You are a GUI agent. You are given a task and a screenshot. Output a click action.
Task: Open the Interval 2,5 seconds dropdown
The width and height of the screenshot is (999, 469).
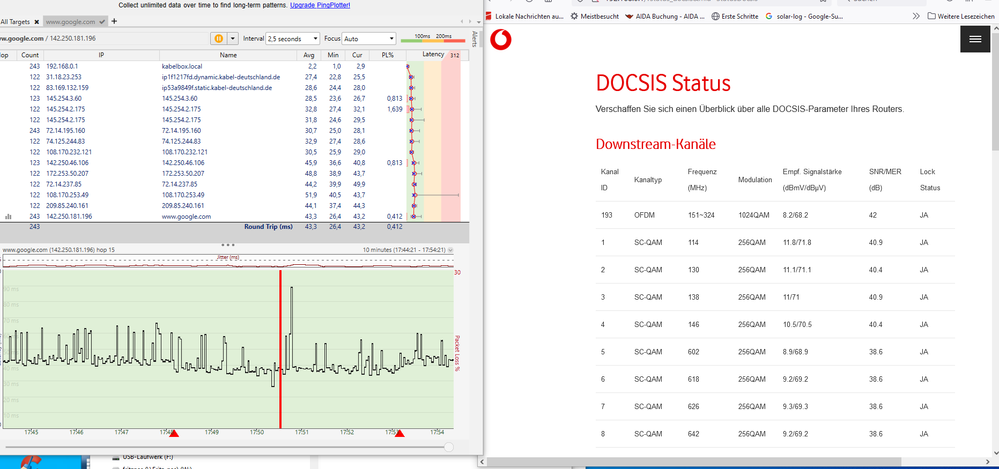292,39
